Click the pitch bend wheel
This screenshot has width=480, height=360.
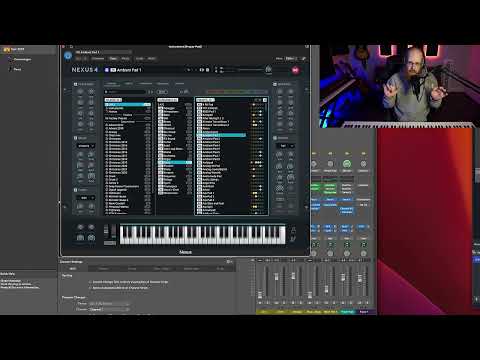point(106,232)
